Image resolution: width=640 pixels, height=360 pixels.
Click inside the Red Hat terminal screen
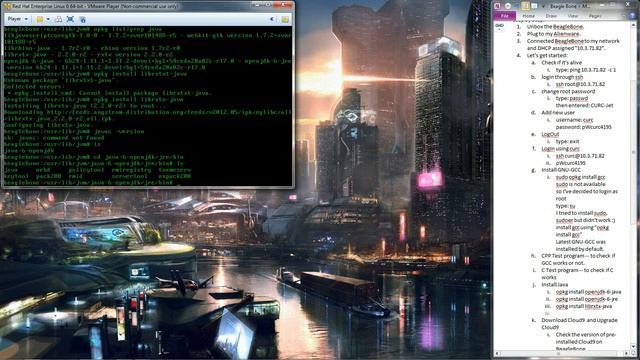click(x=148, y=105)
